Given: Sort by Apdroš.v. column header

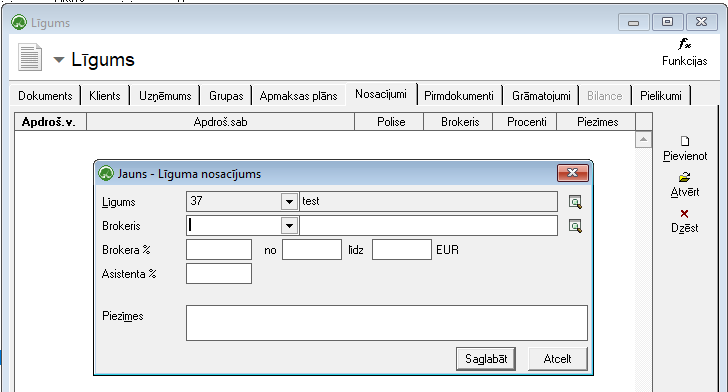Looking at the screenshot, I should click(x=51, y=122).
